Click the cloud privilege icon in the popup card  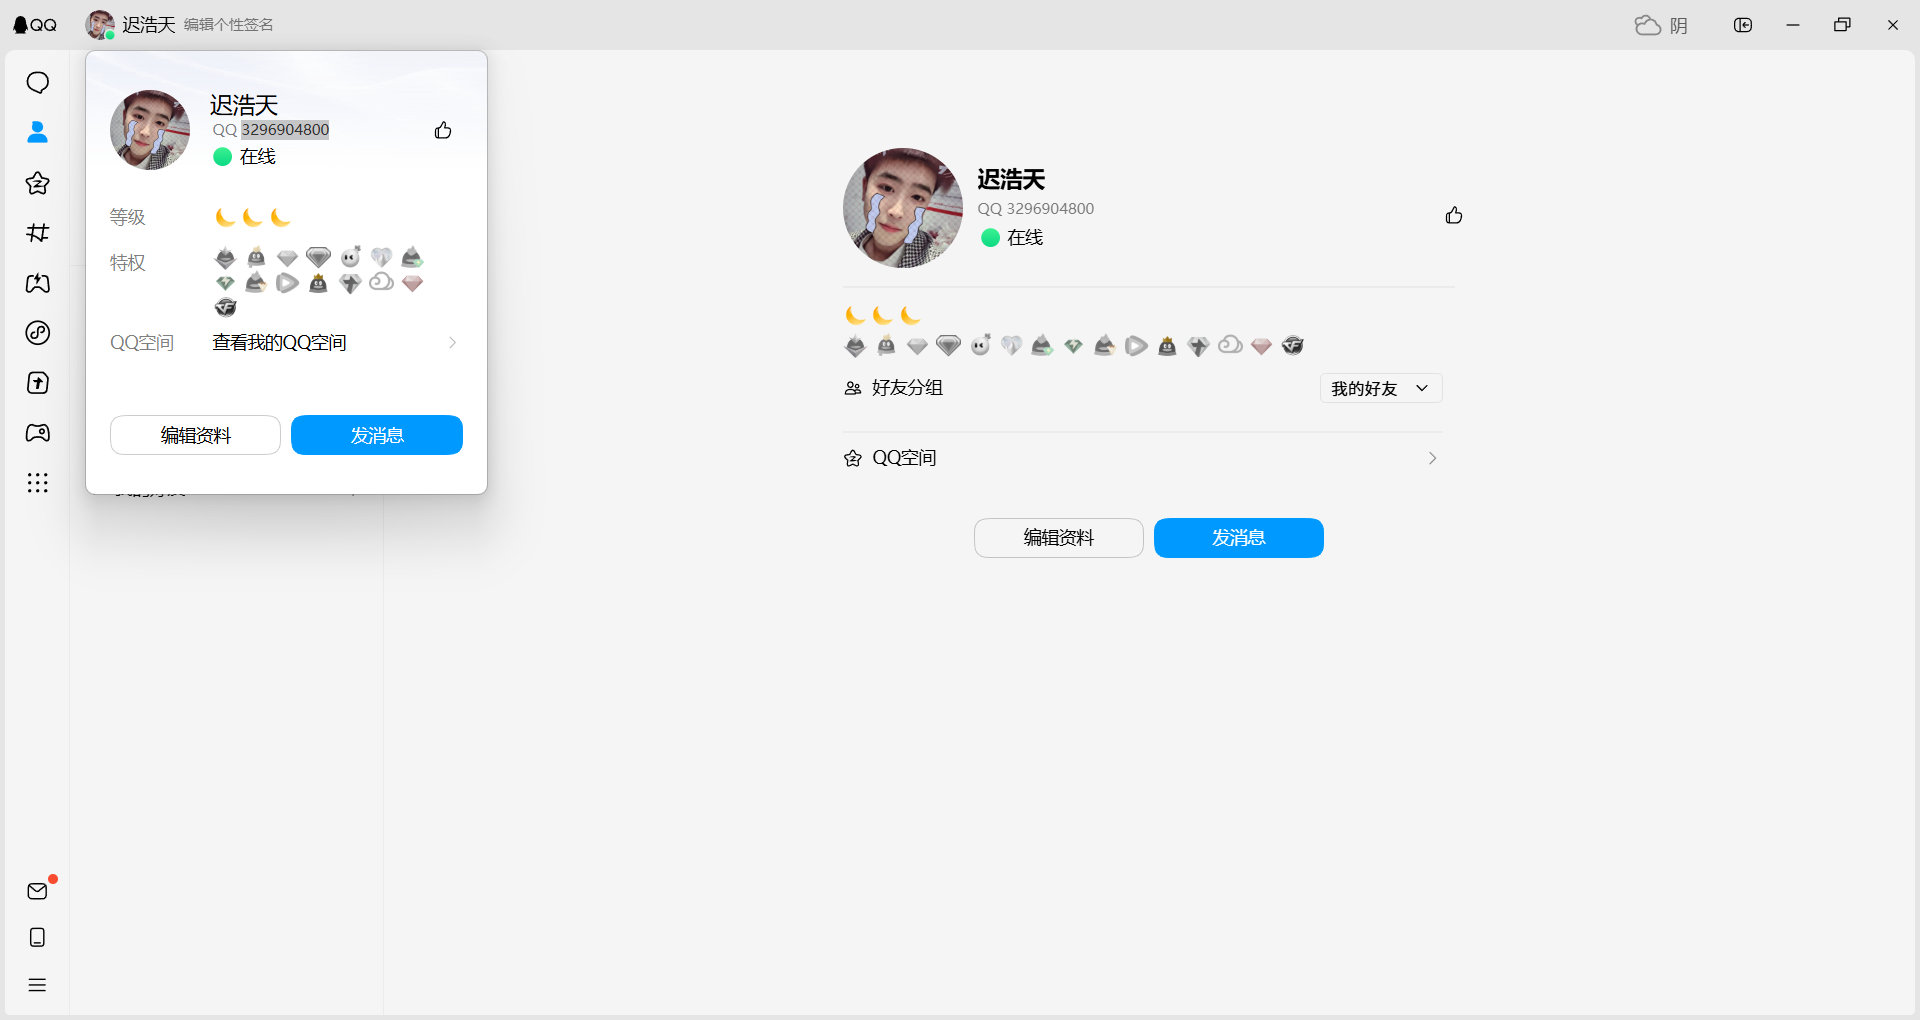click(381, 282)
